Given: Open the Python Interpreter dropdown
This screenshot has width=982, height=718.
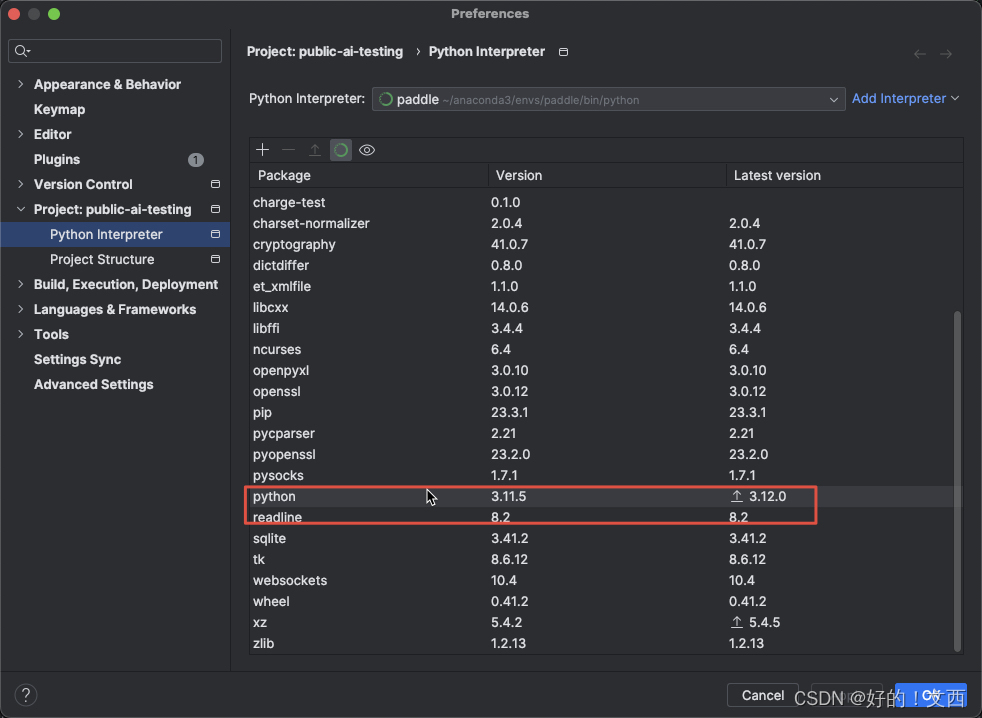Looking at the screenshot, I should pos(834,98).
